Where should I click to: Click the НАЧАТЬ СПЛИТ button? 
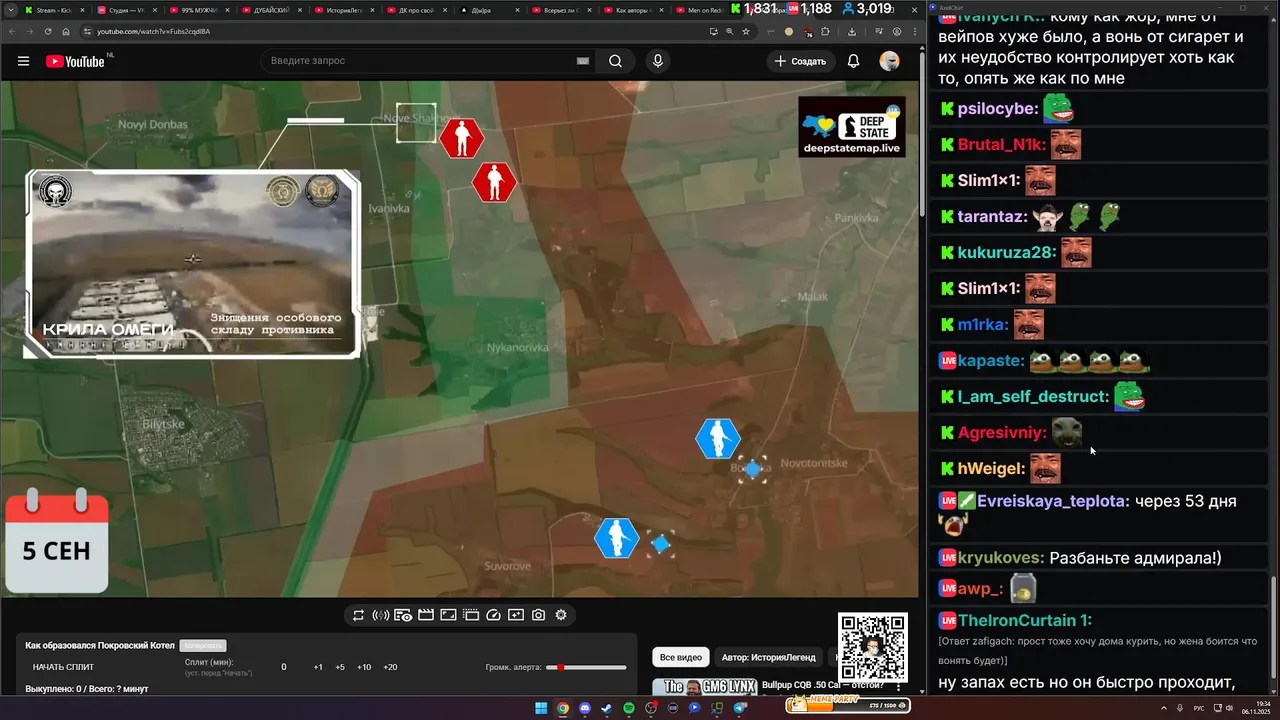pyautogui.click(x=63, y=667)
